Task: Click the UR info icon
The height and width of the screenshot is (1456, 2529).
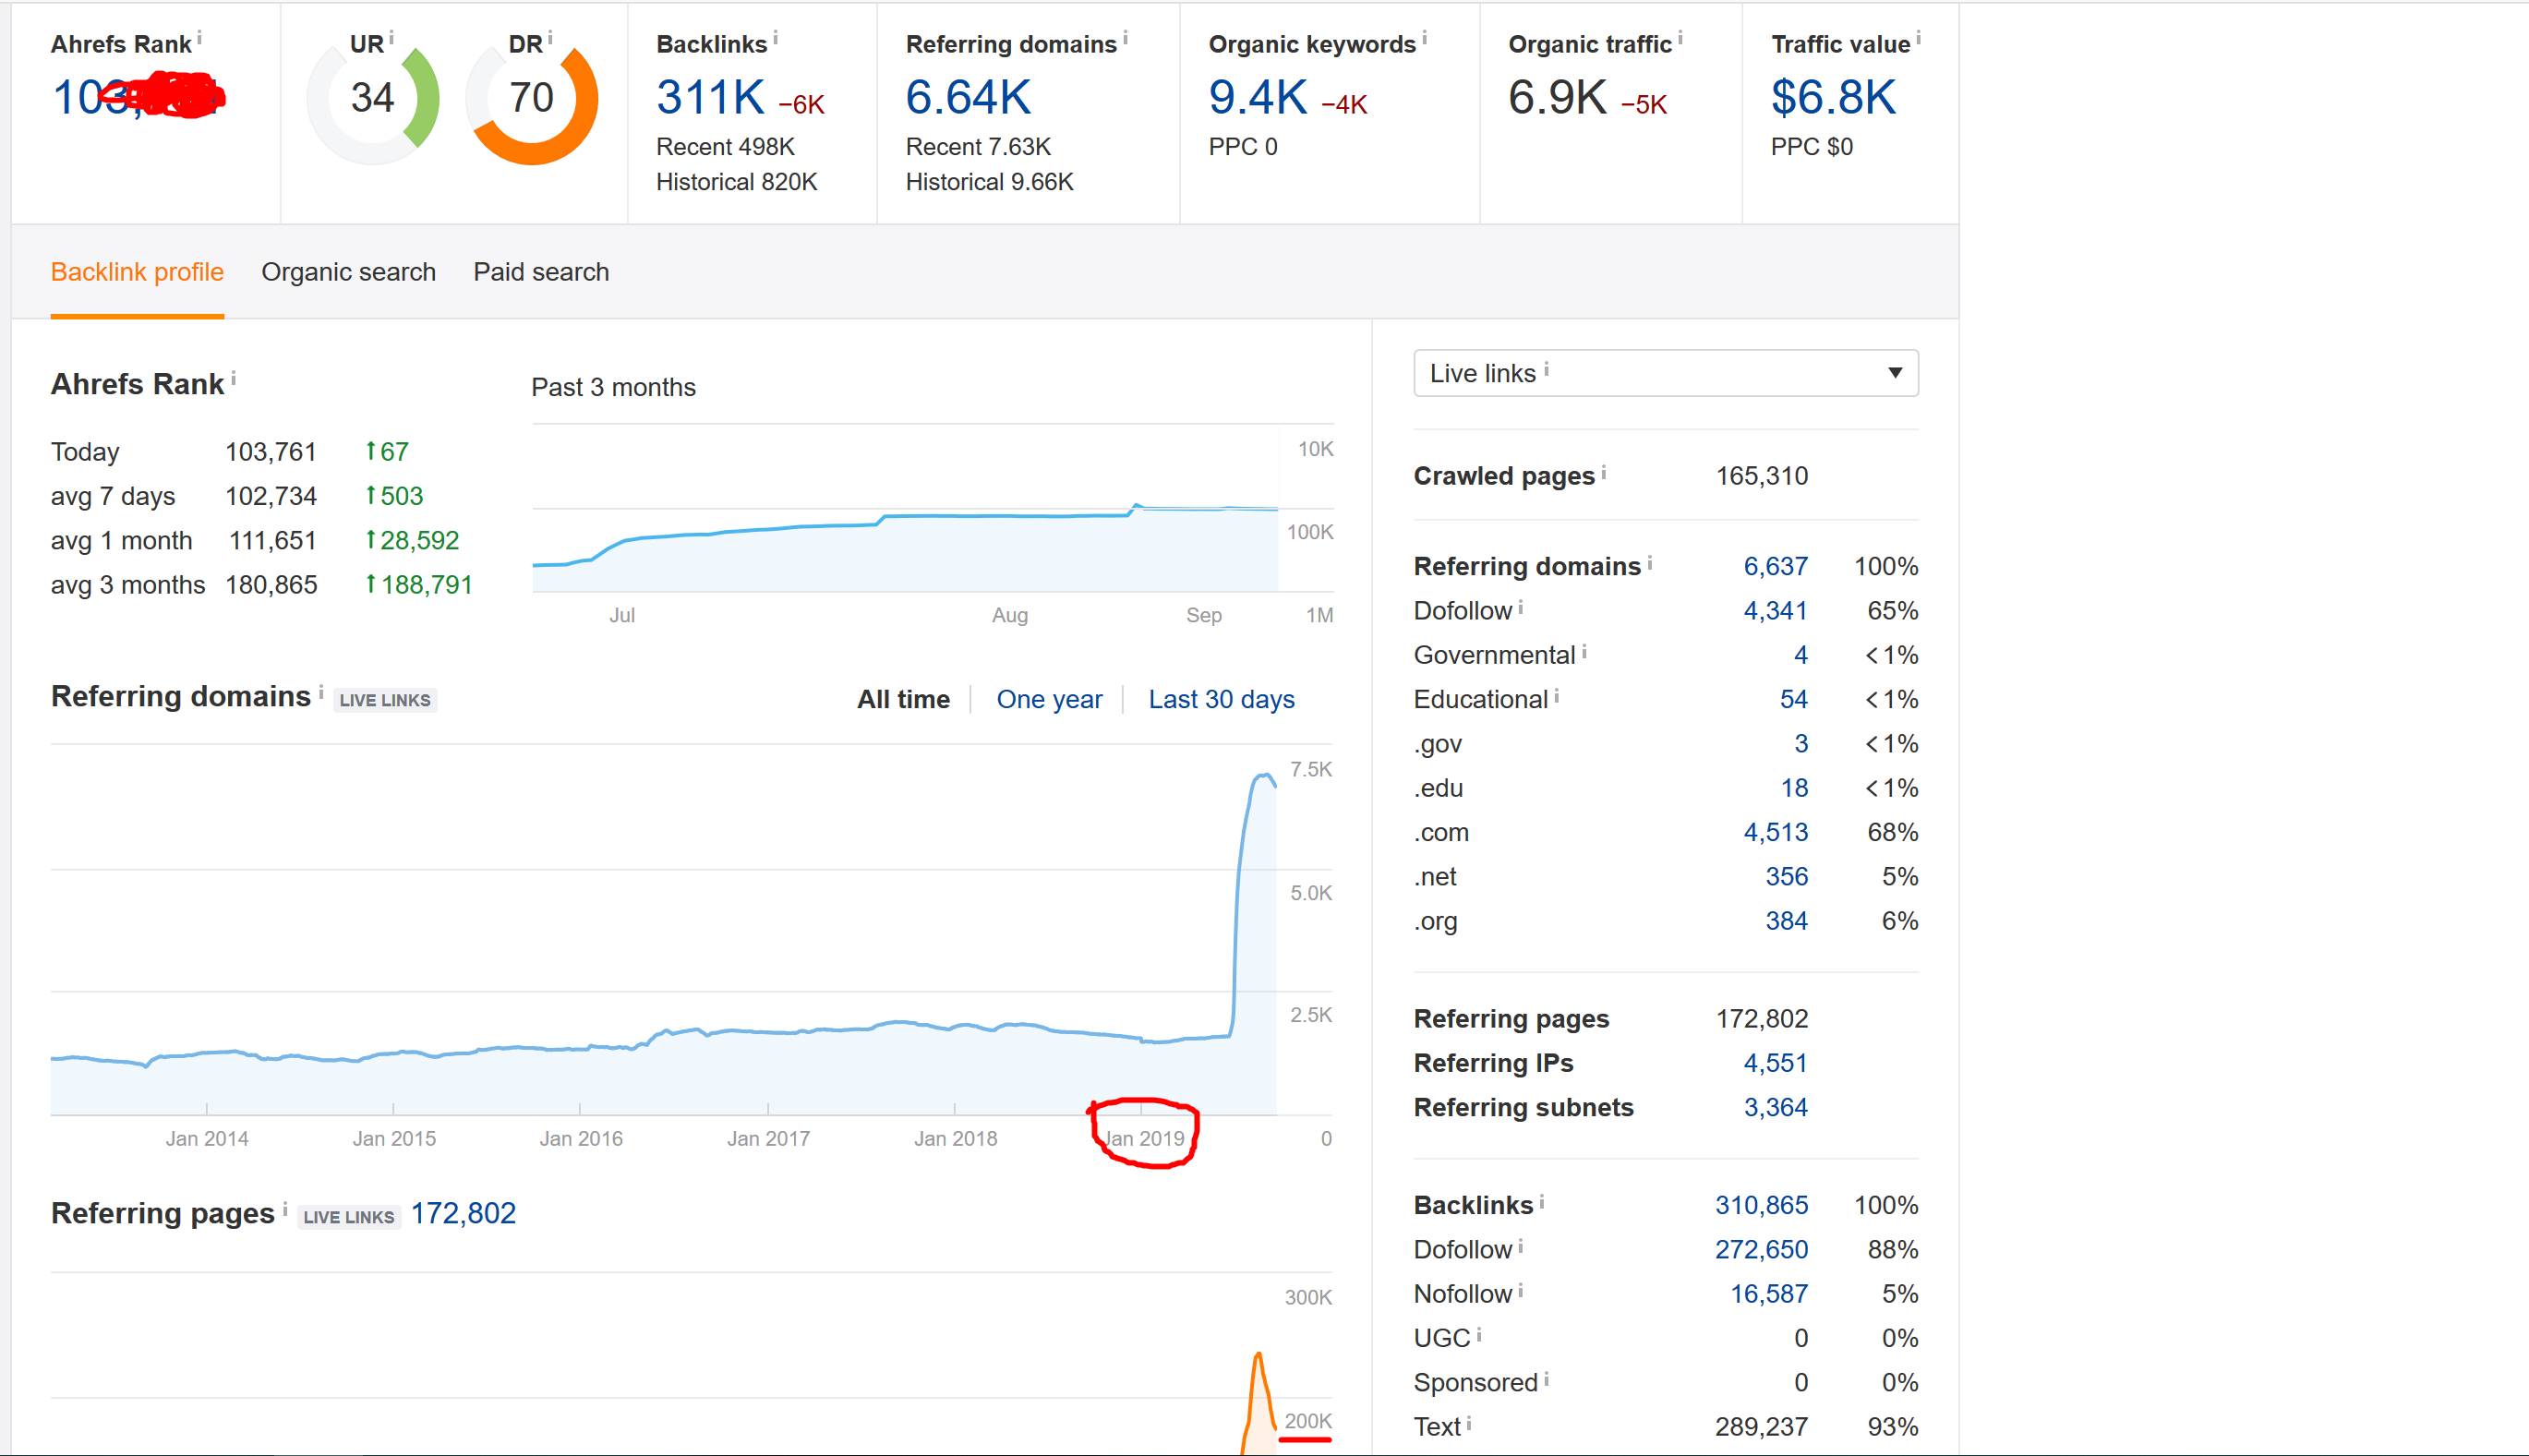Action: [391, 38]
